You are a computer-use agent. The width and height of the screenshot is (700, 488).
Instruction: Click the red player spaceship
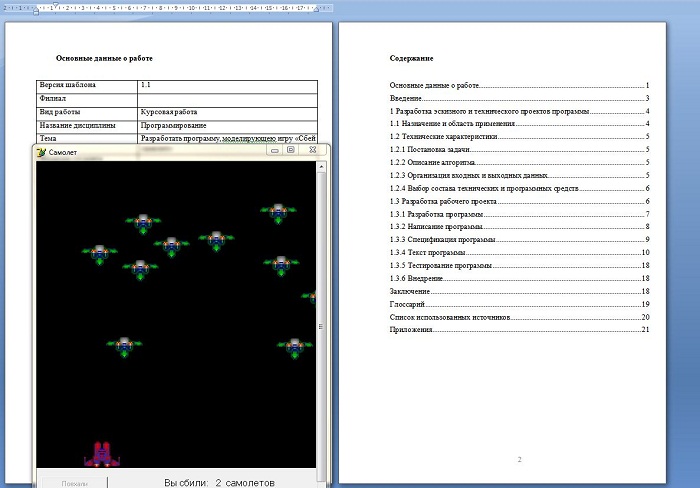(x=102, y=455)
